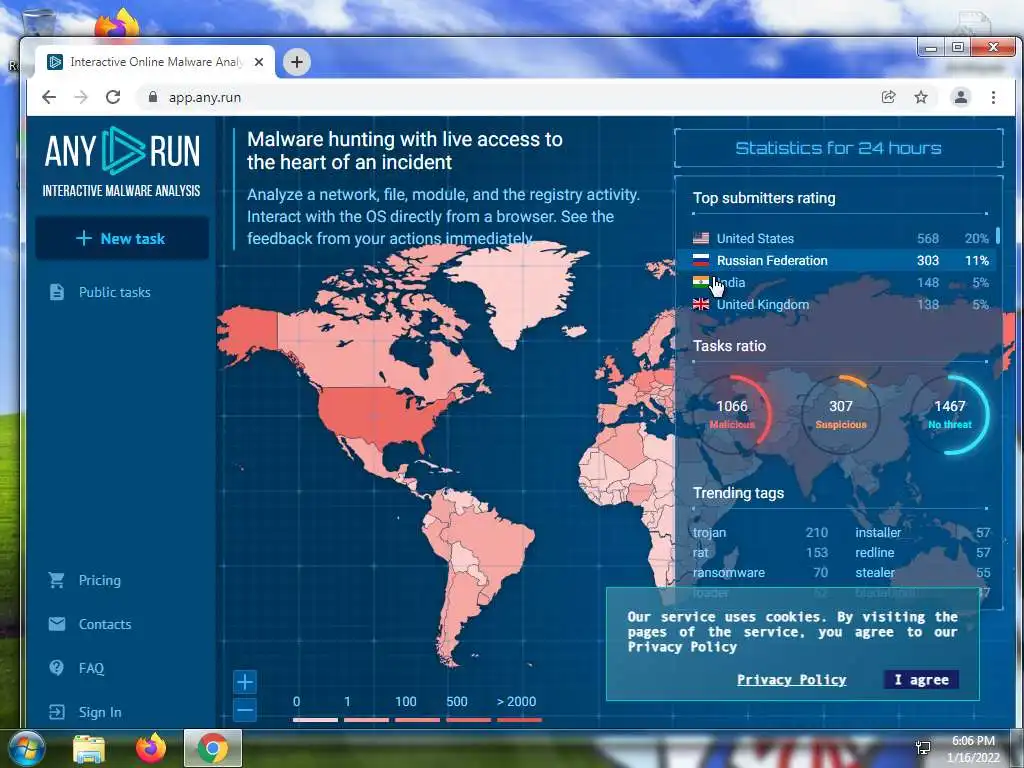Click the Chrome forward arrow
This screenshot has width=1024, height=768.
(81, 97)
